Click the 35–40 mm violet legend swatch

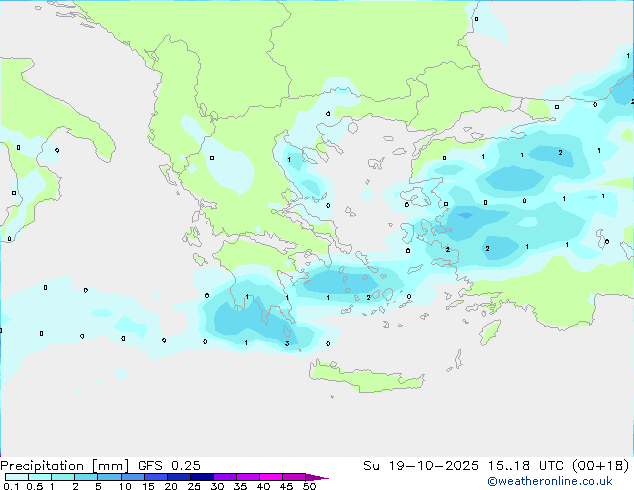coord(248,477)
